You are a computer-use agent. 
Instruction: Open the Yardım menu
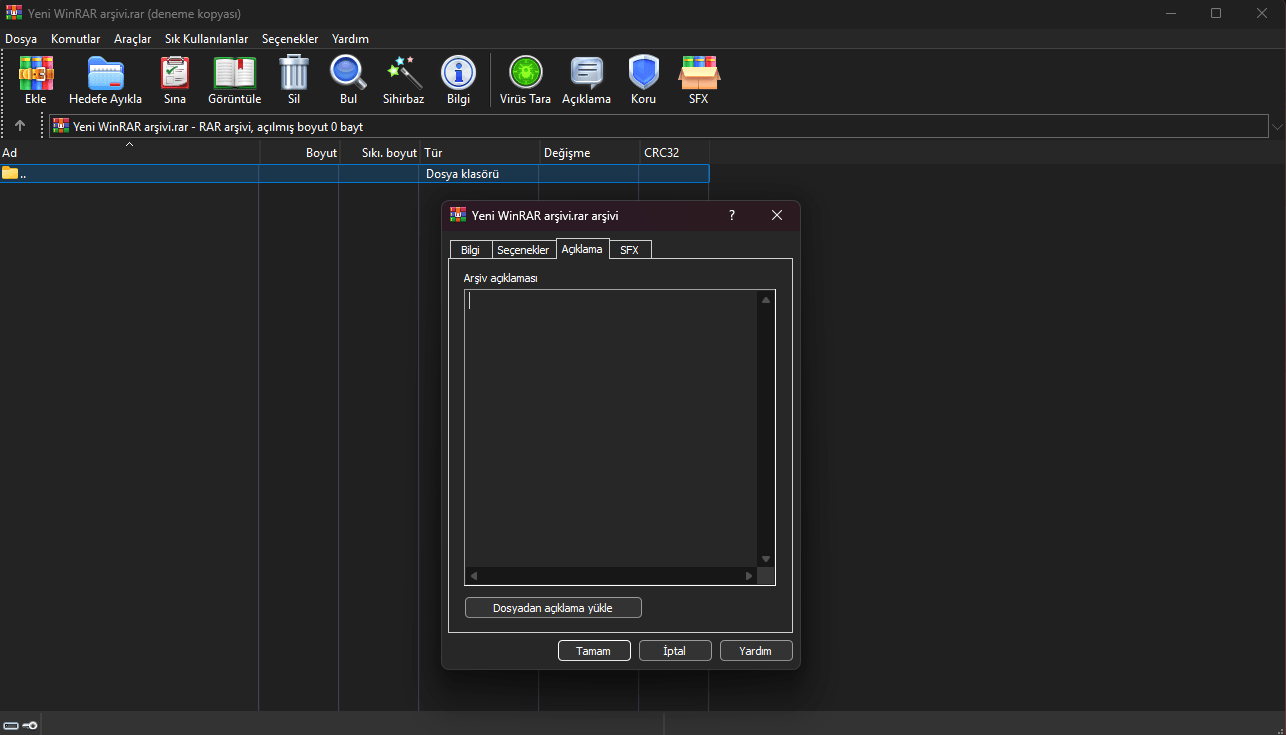tap(350, 39)
